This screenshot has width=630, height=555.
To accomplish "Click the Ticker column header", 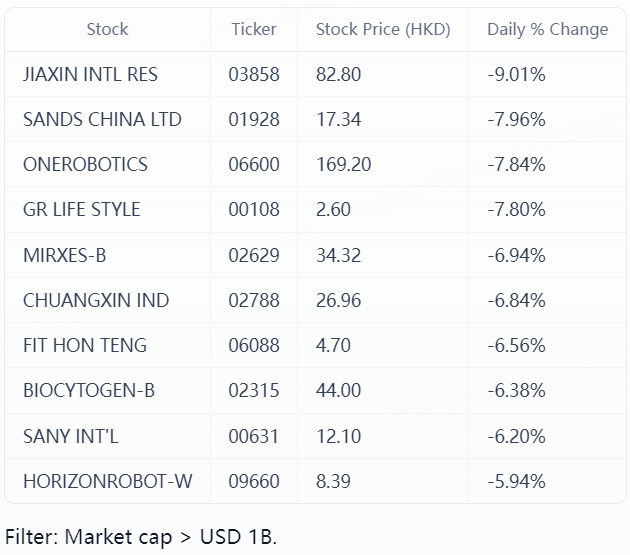I will [254, 29].
